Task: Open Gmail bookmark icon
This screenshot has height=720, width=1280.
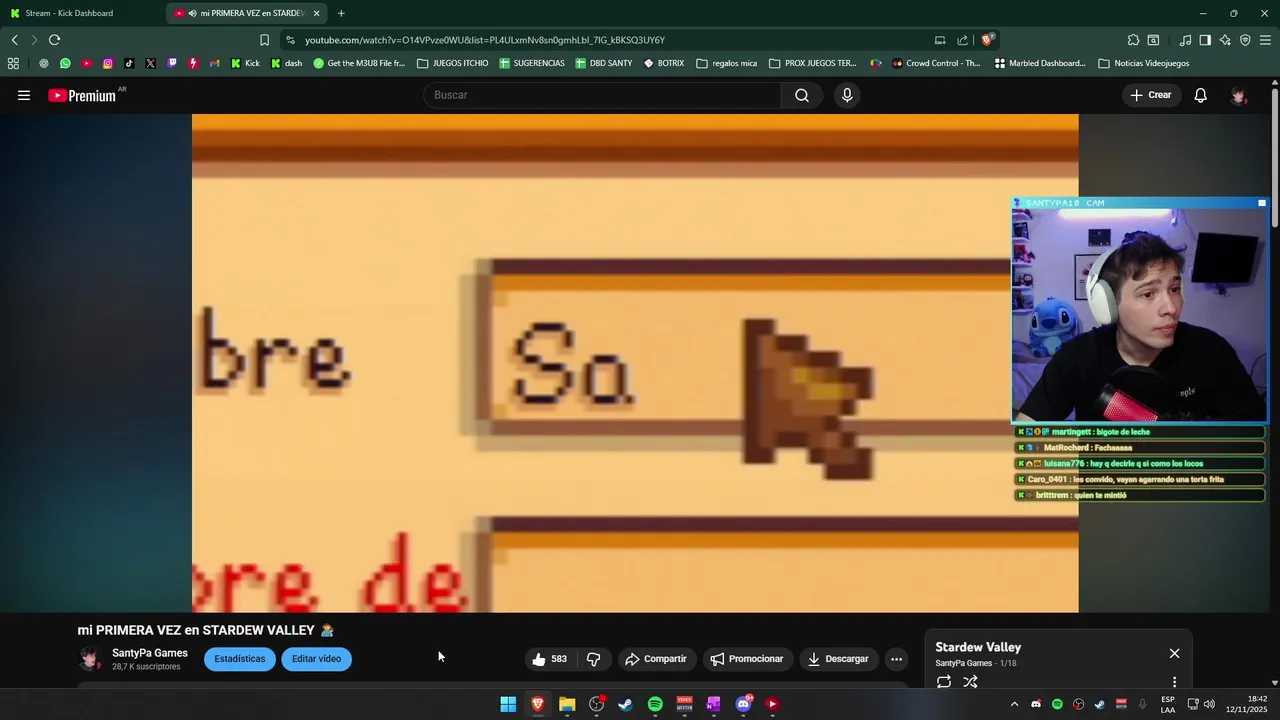Action: point(214,63)
